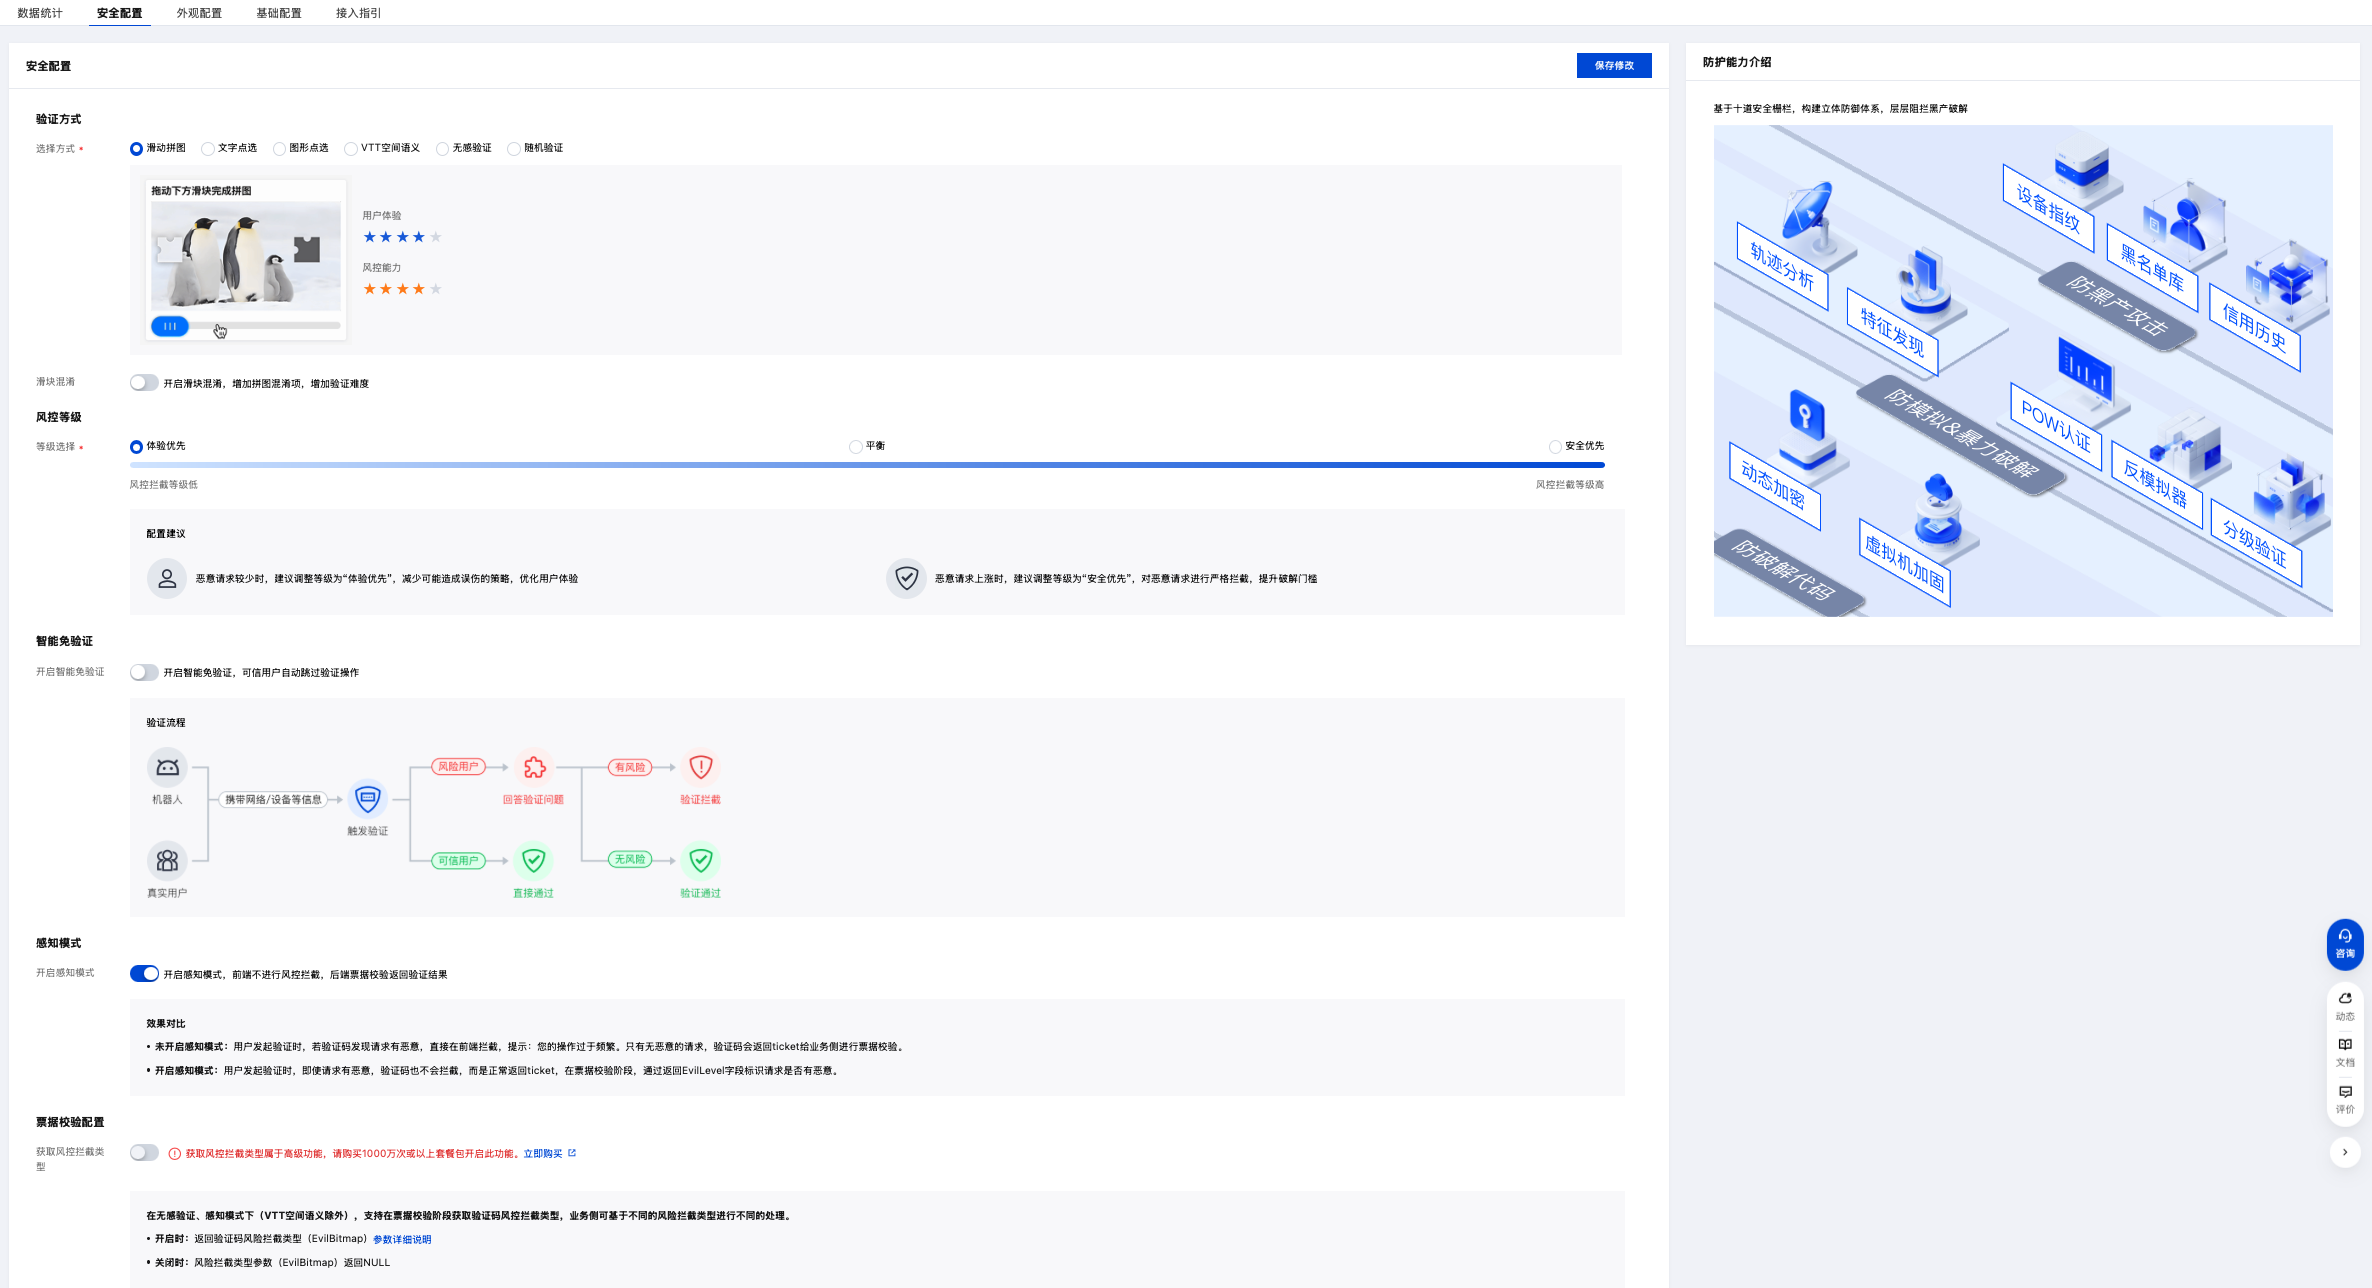
Task: Enable the 滑块混淆 toggle
Action: [x=144, y=383]
